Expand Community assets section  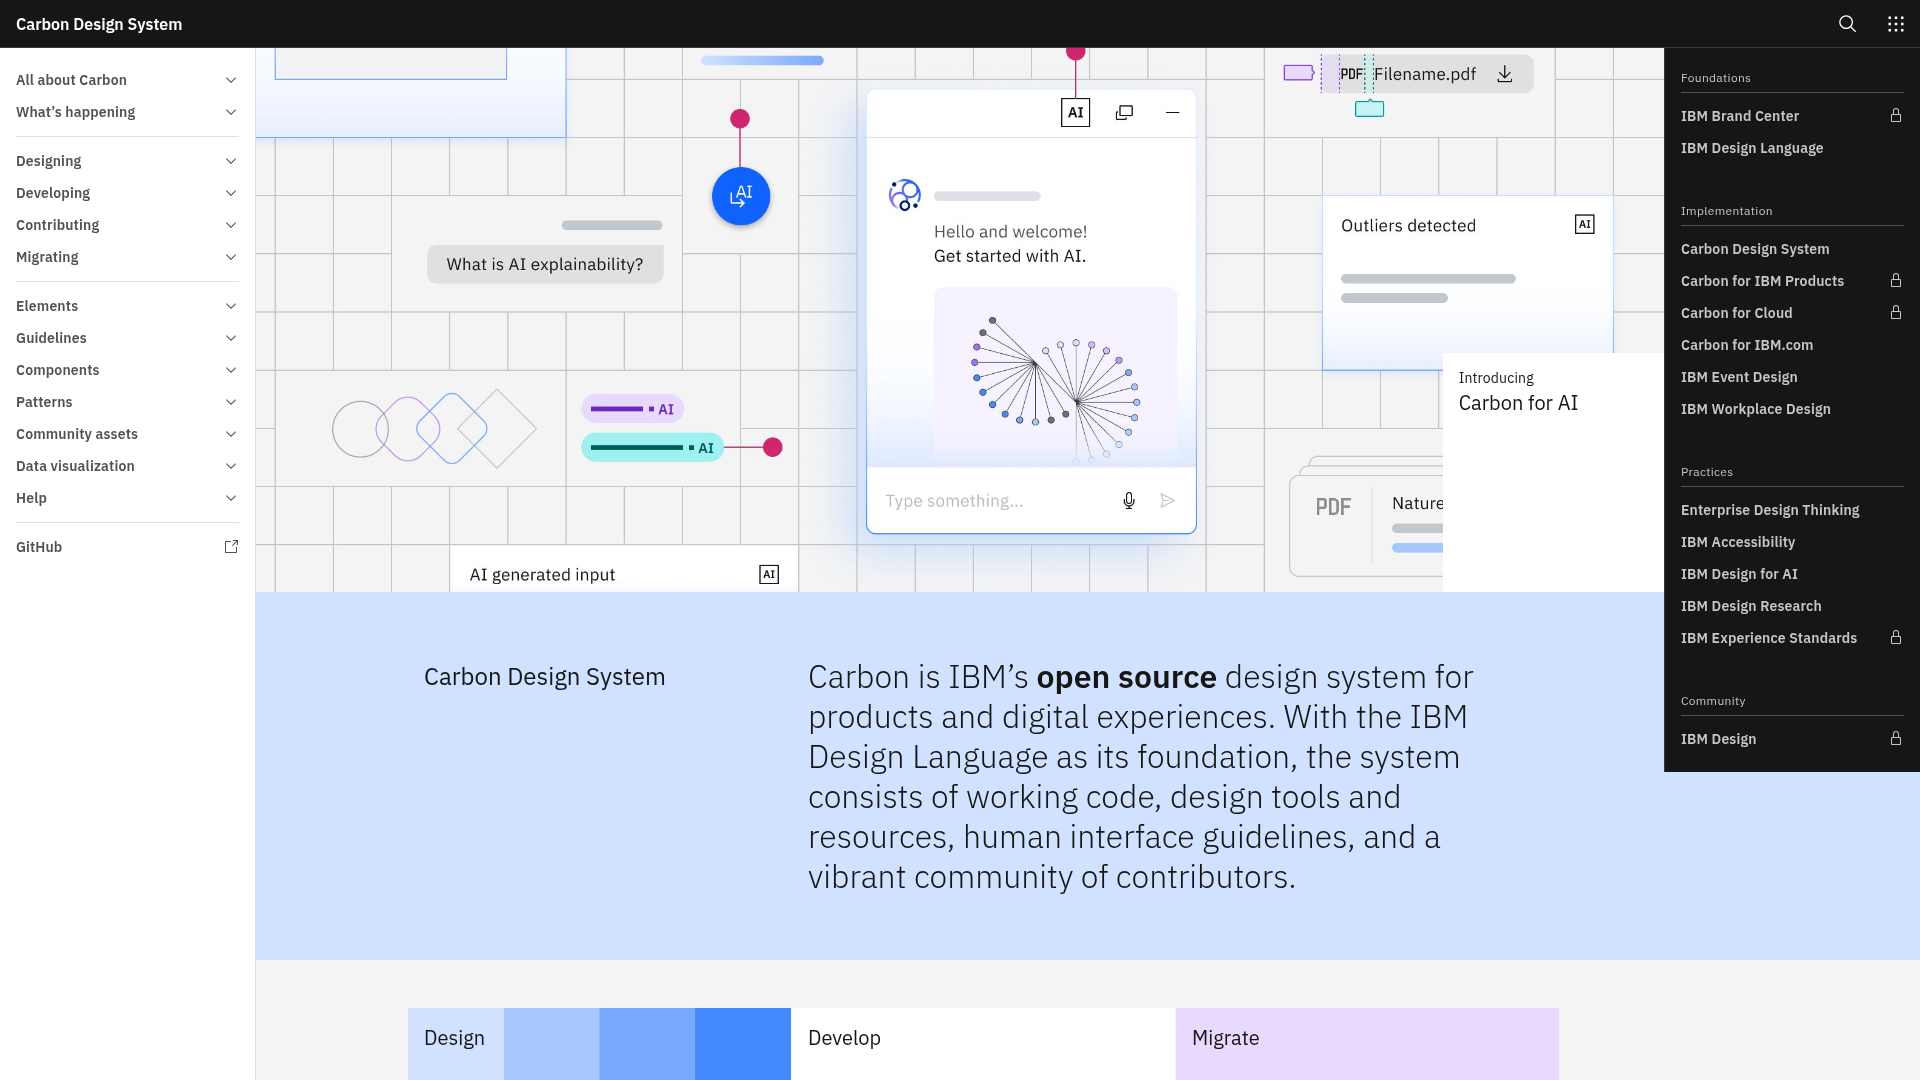[127, 434]
